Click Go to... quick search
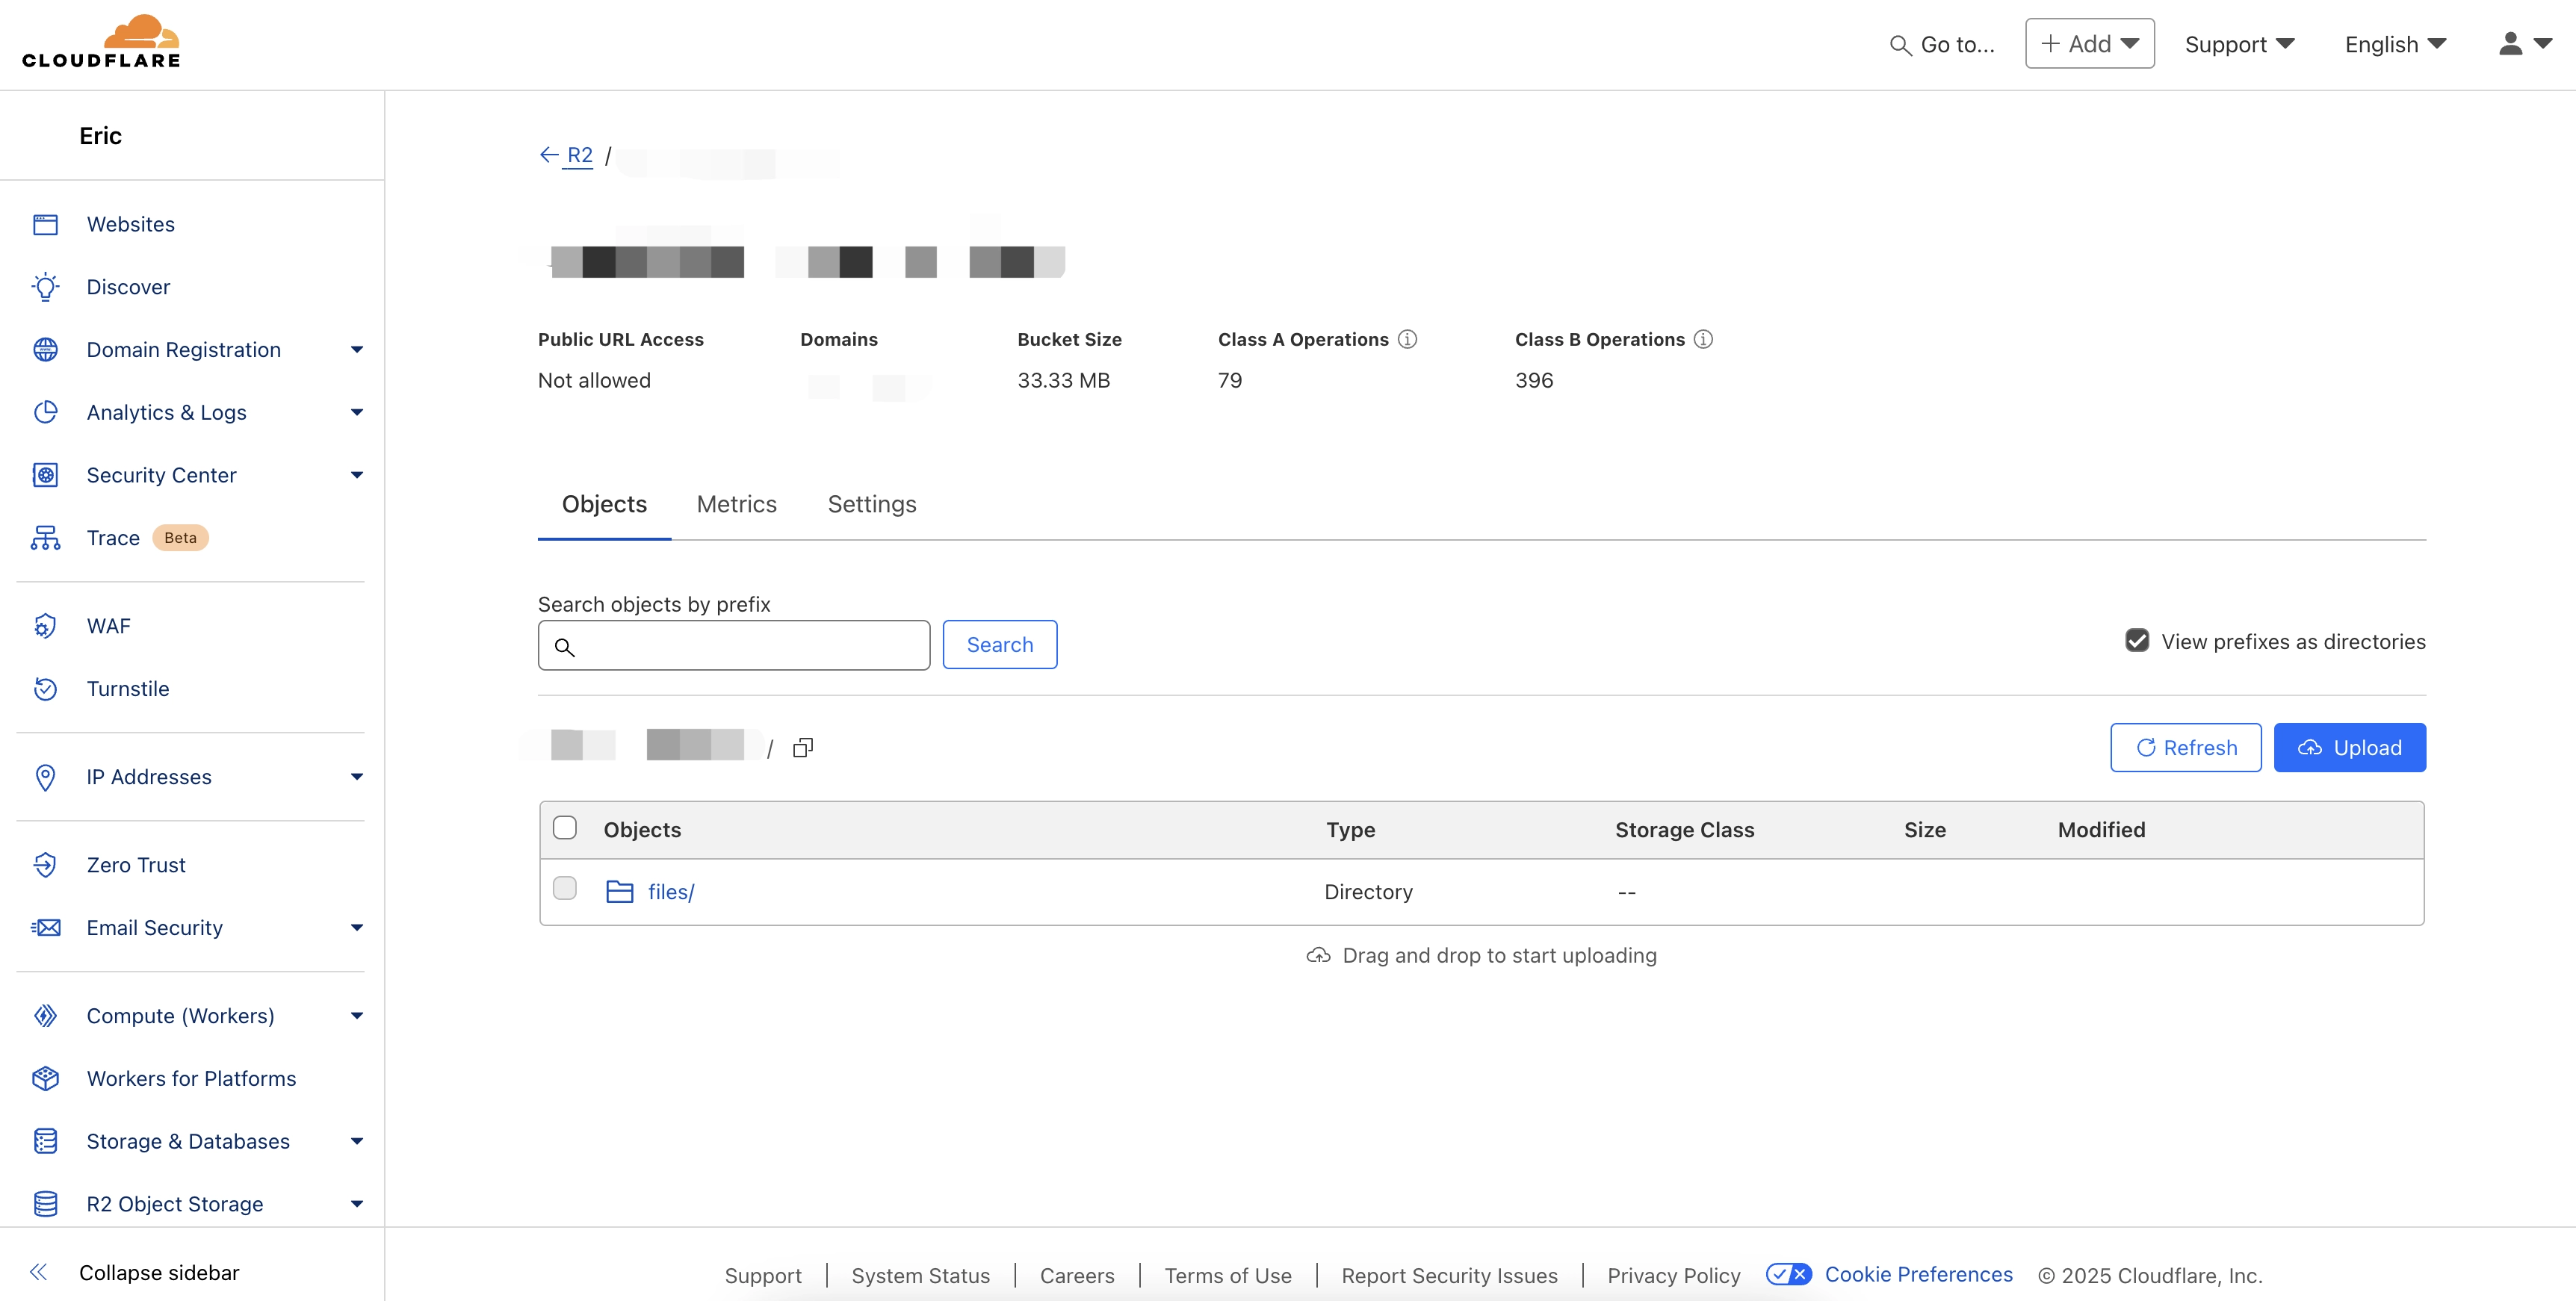Viewport: 2576px width, 1301px height. [1942, 45]
